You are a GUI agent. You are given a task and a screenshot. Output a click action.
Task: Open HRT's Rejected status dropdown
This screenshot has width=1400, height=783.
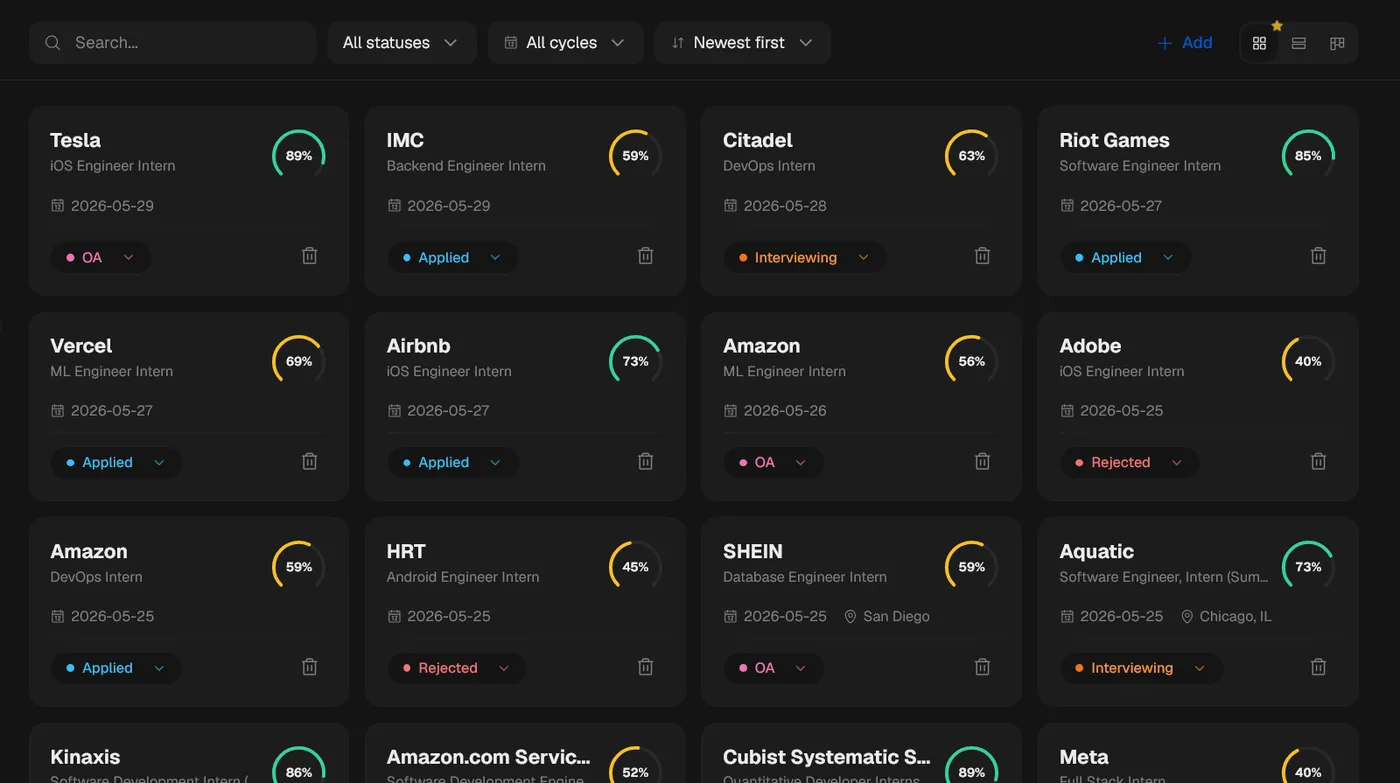456,668
